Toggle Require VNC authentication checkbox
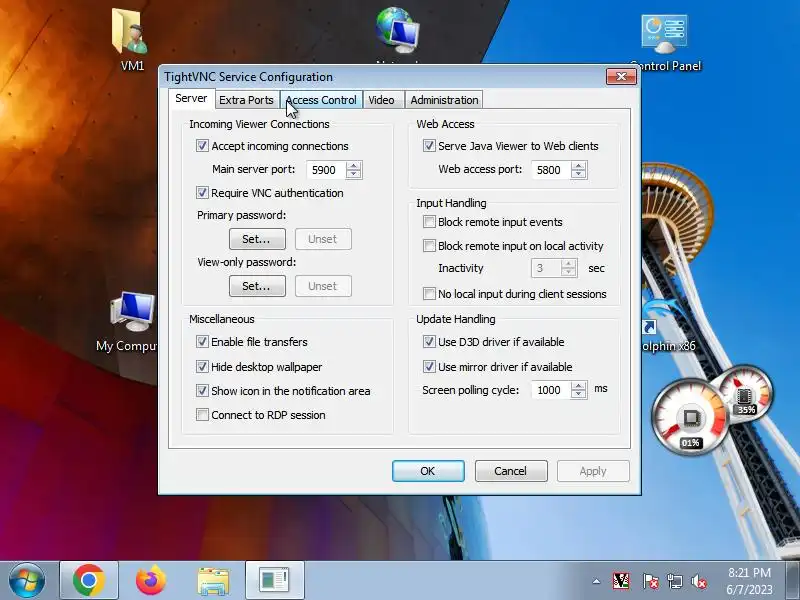 click(x=202, y=193)
